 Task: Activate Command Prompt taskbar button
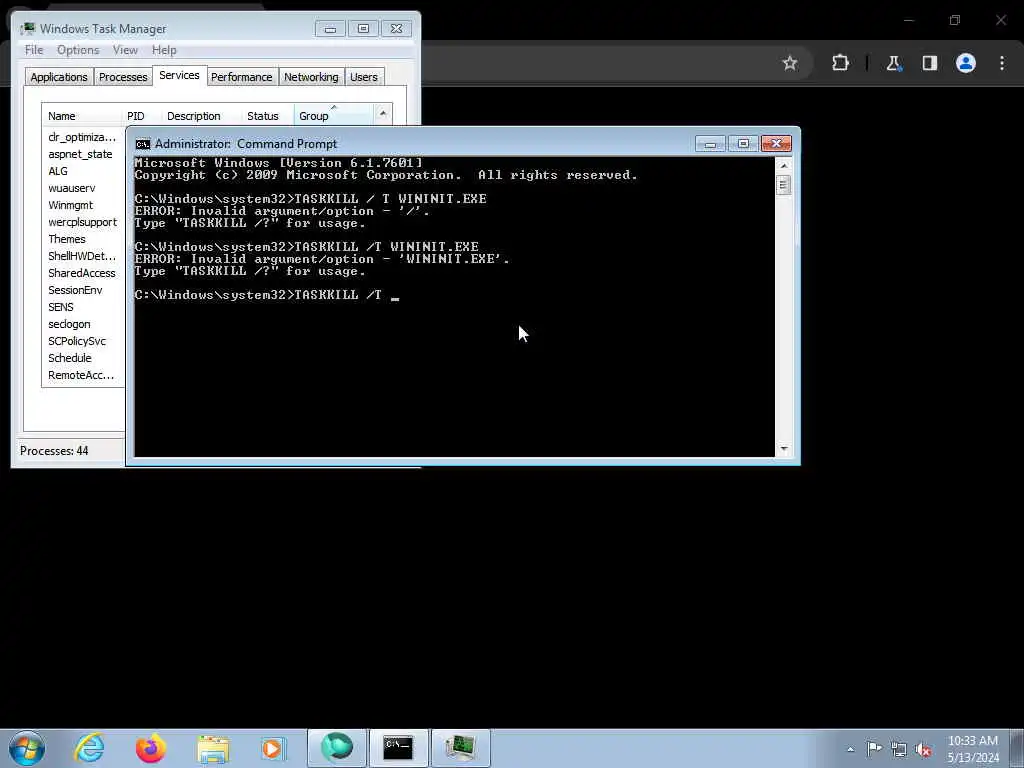tap(398, 748)
